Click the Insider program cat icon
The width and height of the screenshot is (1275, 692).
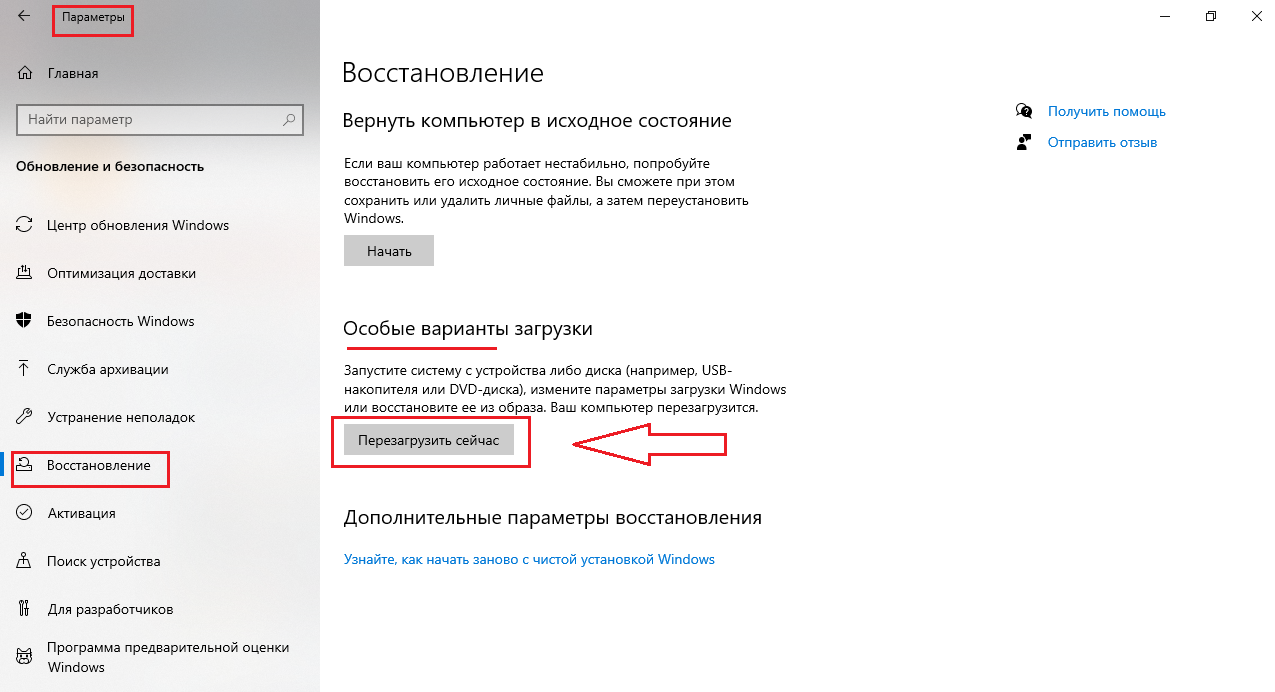[25, 657]
